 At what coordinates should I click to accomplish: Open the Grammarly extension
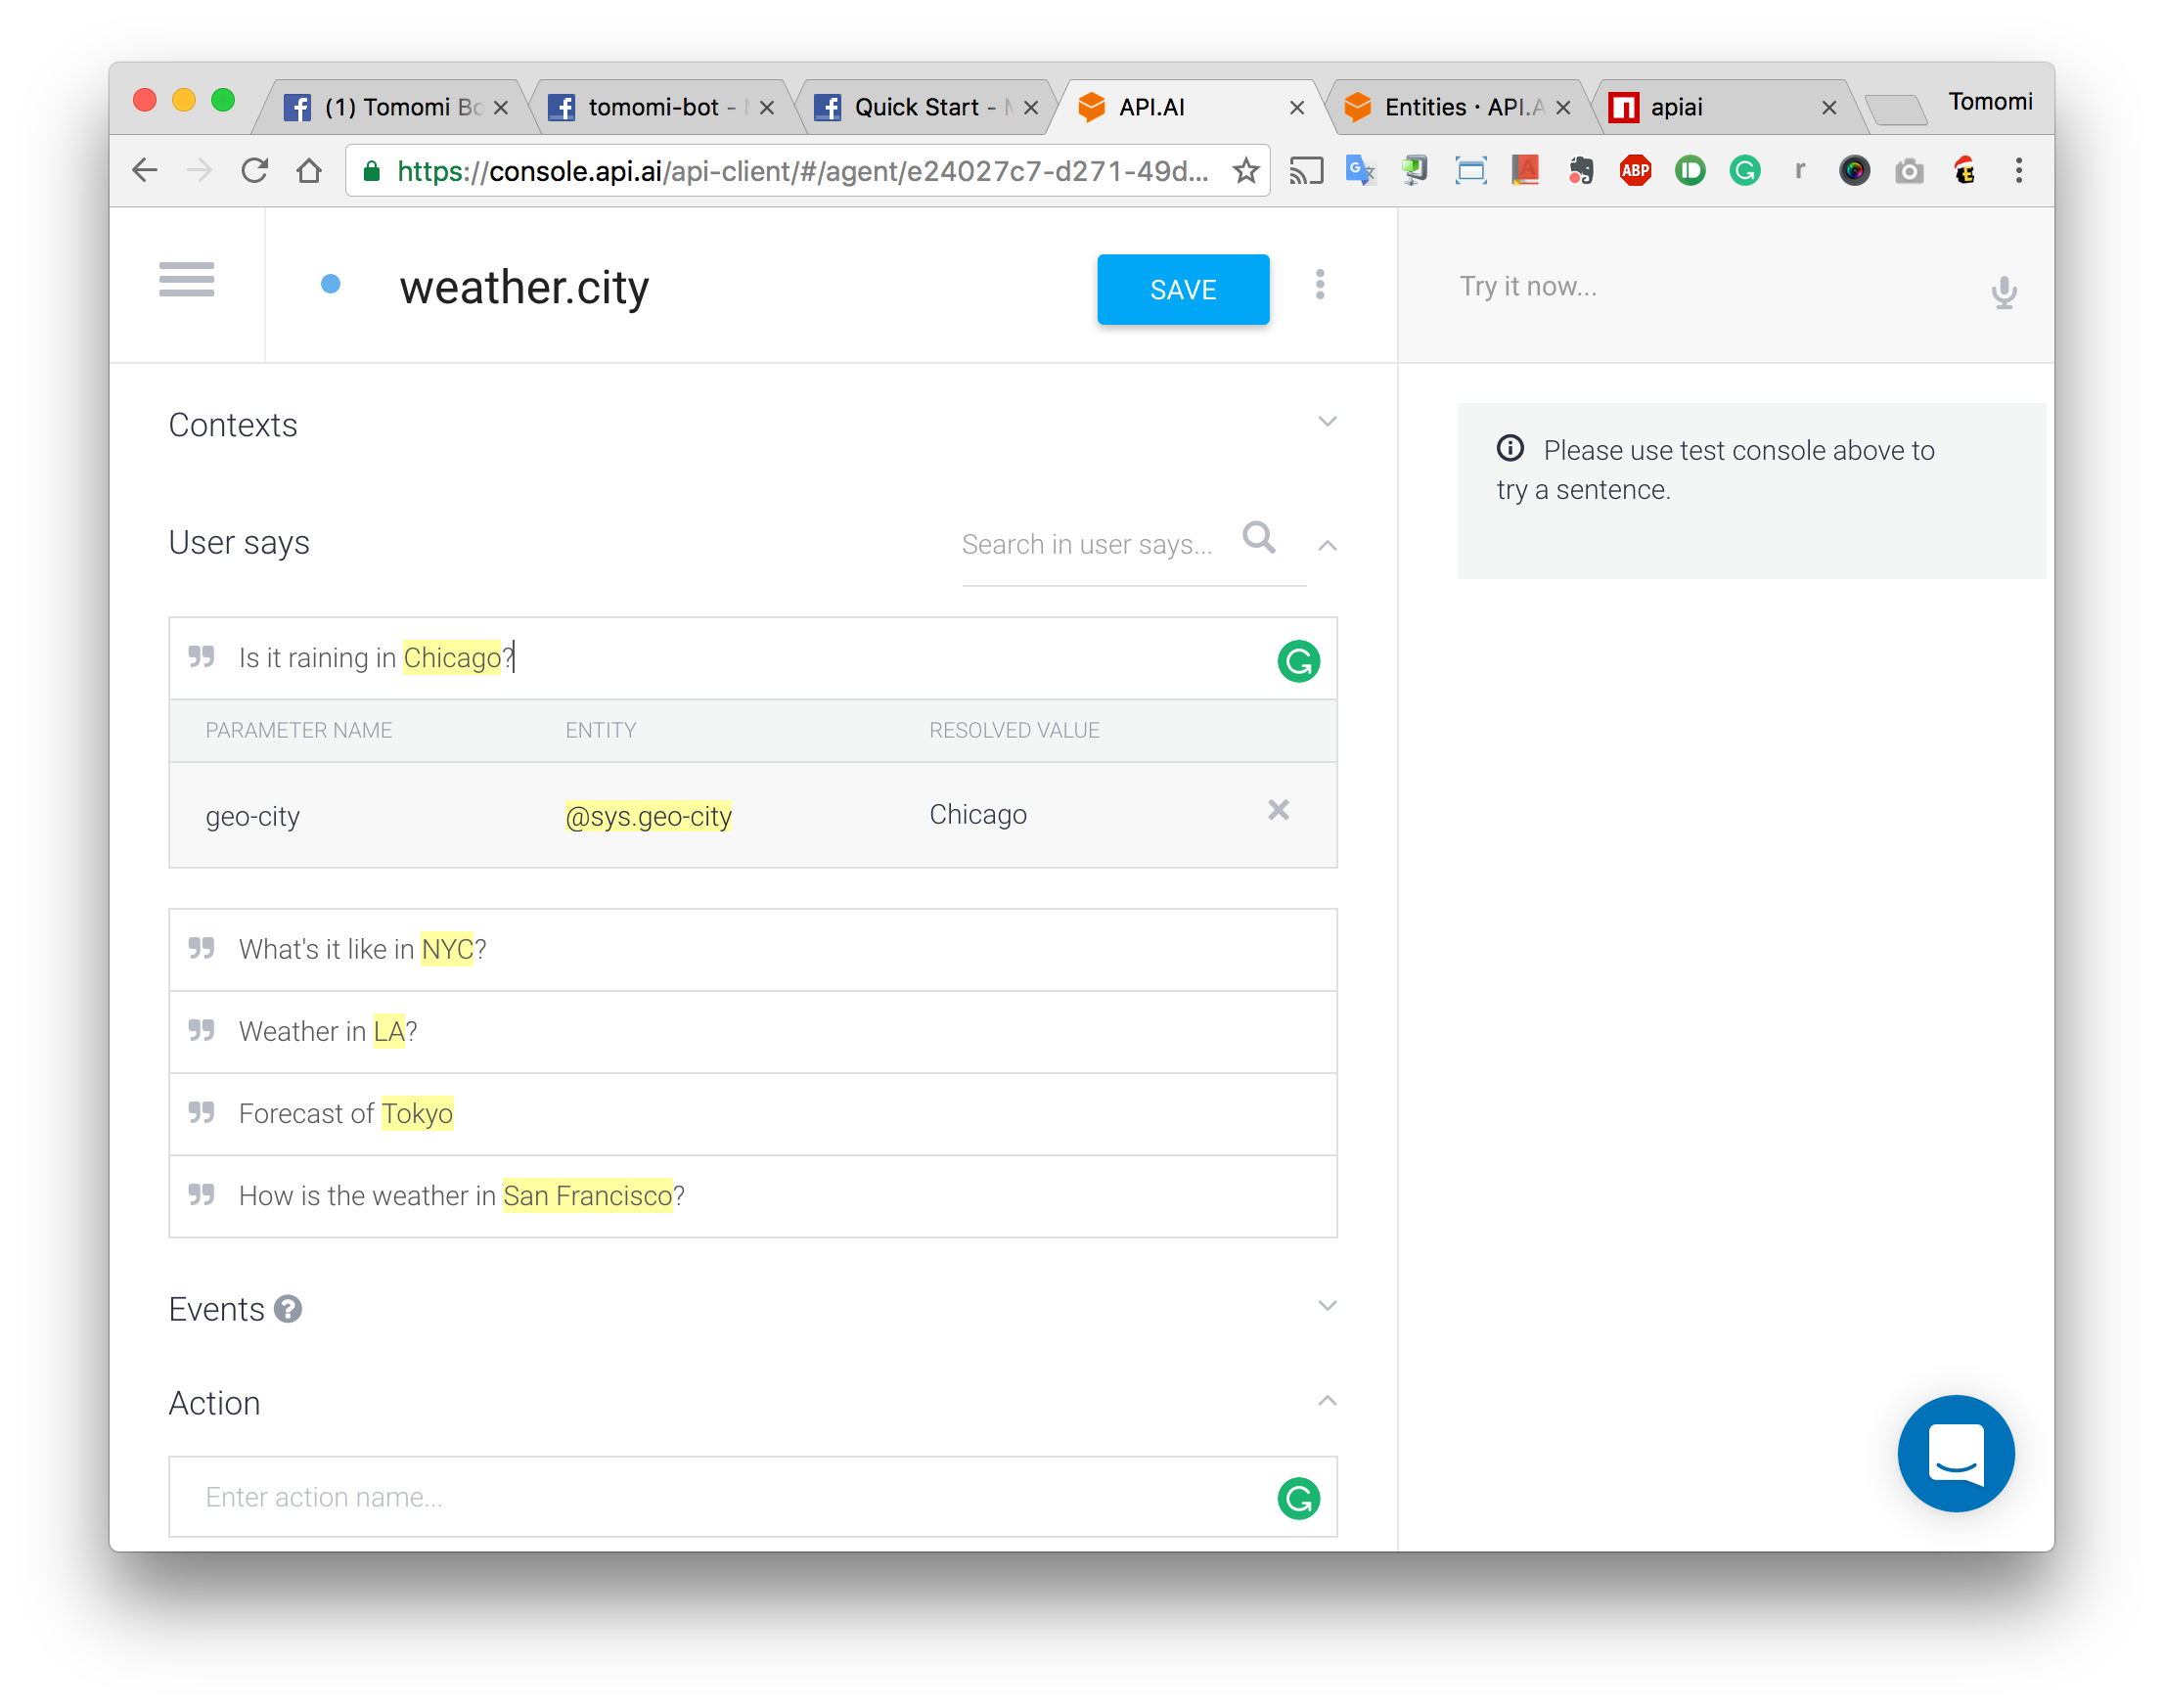(1745, 170)
